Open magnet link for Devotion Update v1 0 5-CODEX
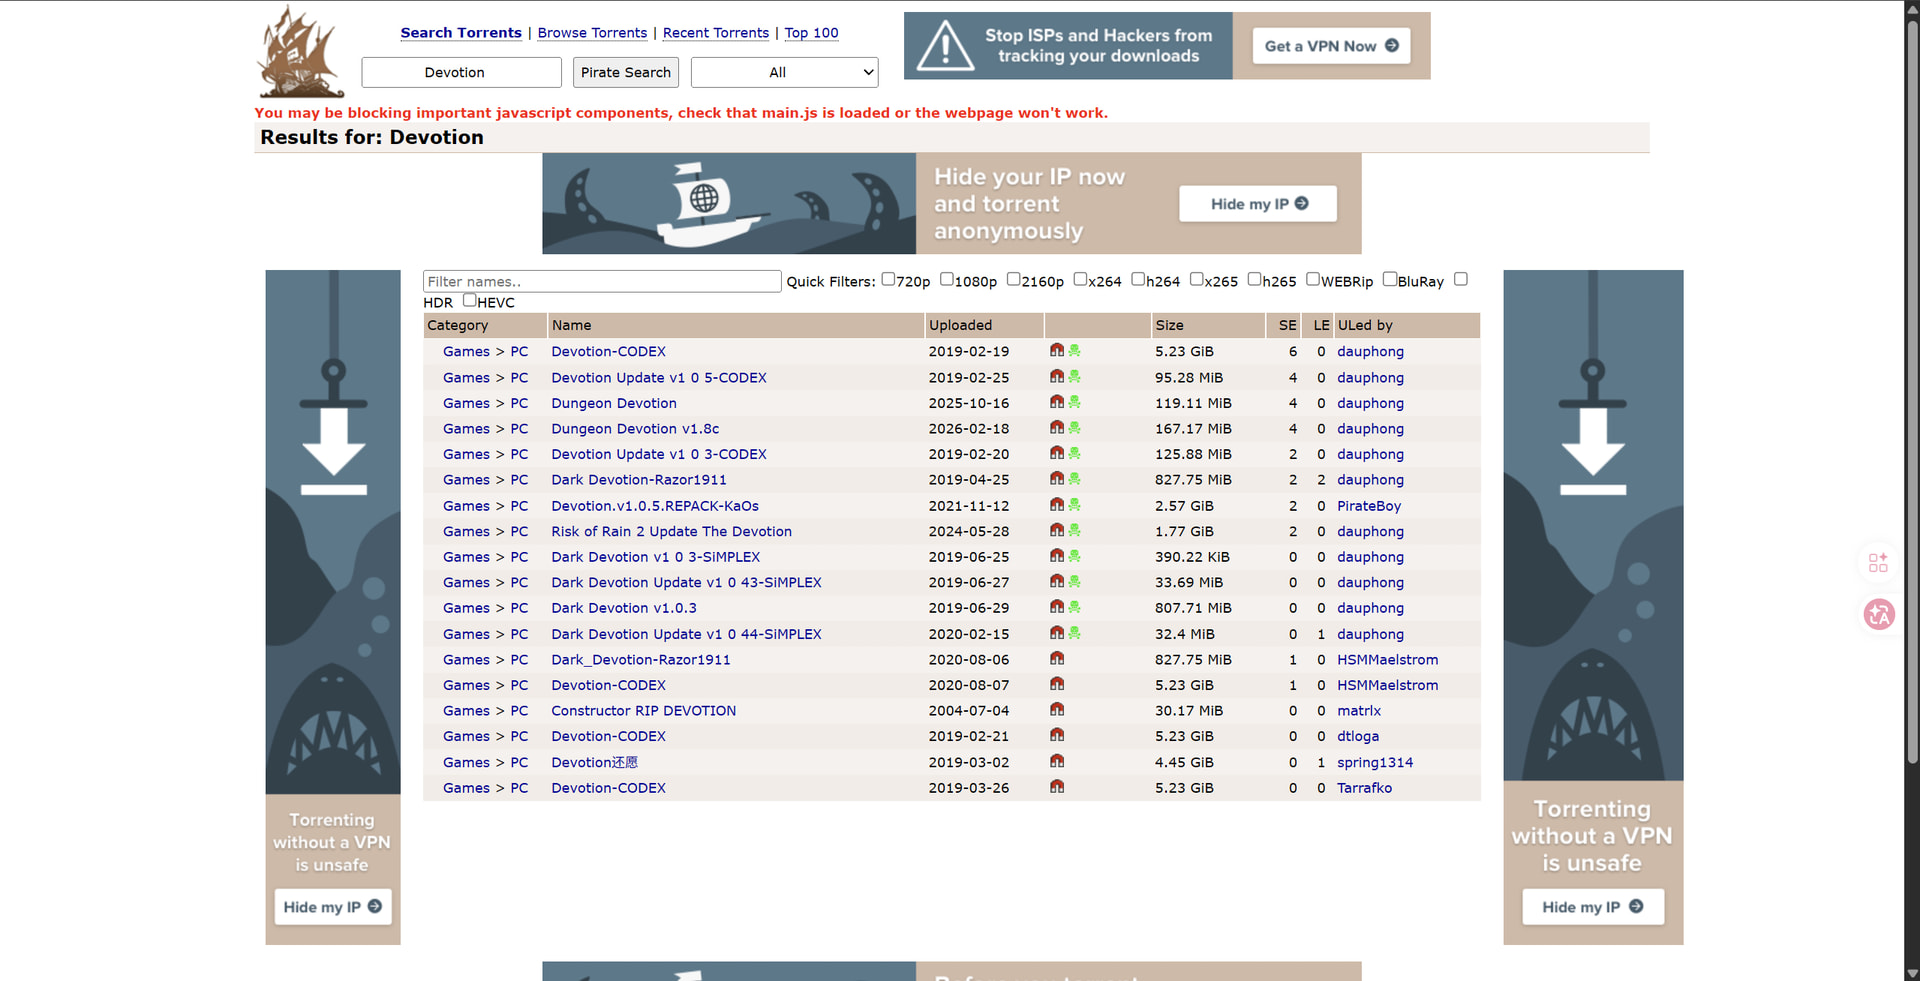The image size is (1920, 981). pos(1057,377)
